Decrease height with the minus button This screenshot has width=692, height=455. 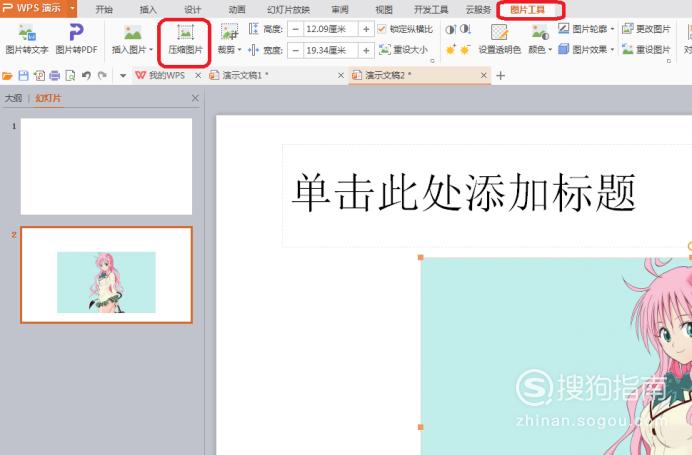click(x=296, y=29)
